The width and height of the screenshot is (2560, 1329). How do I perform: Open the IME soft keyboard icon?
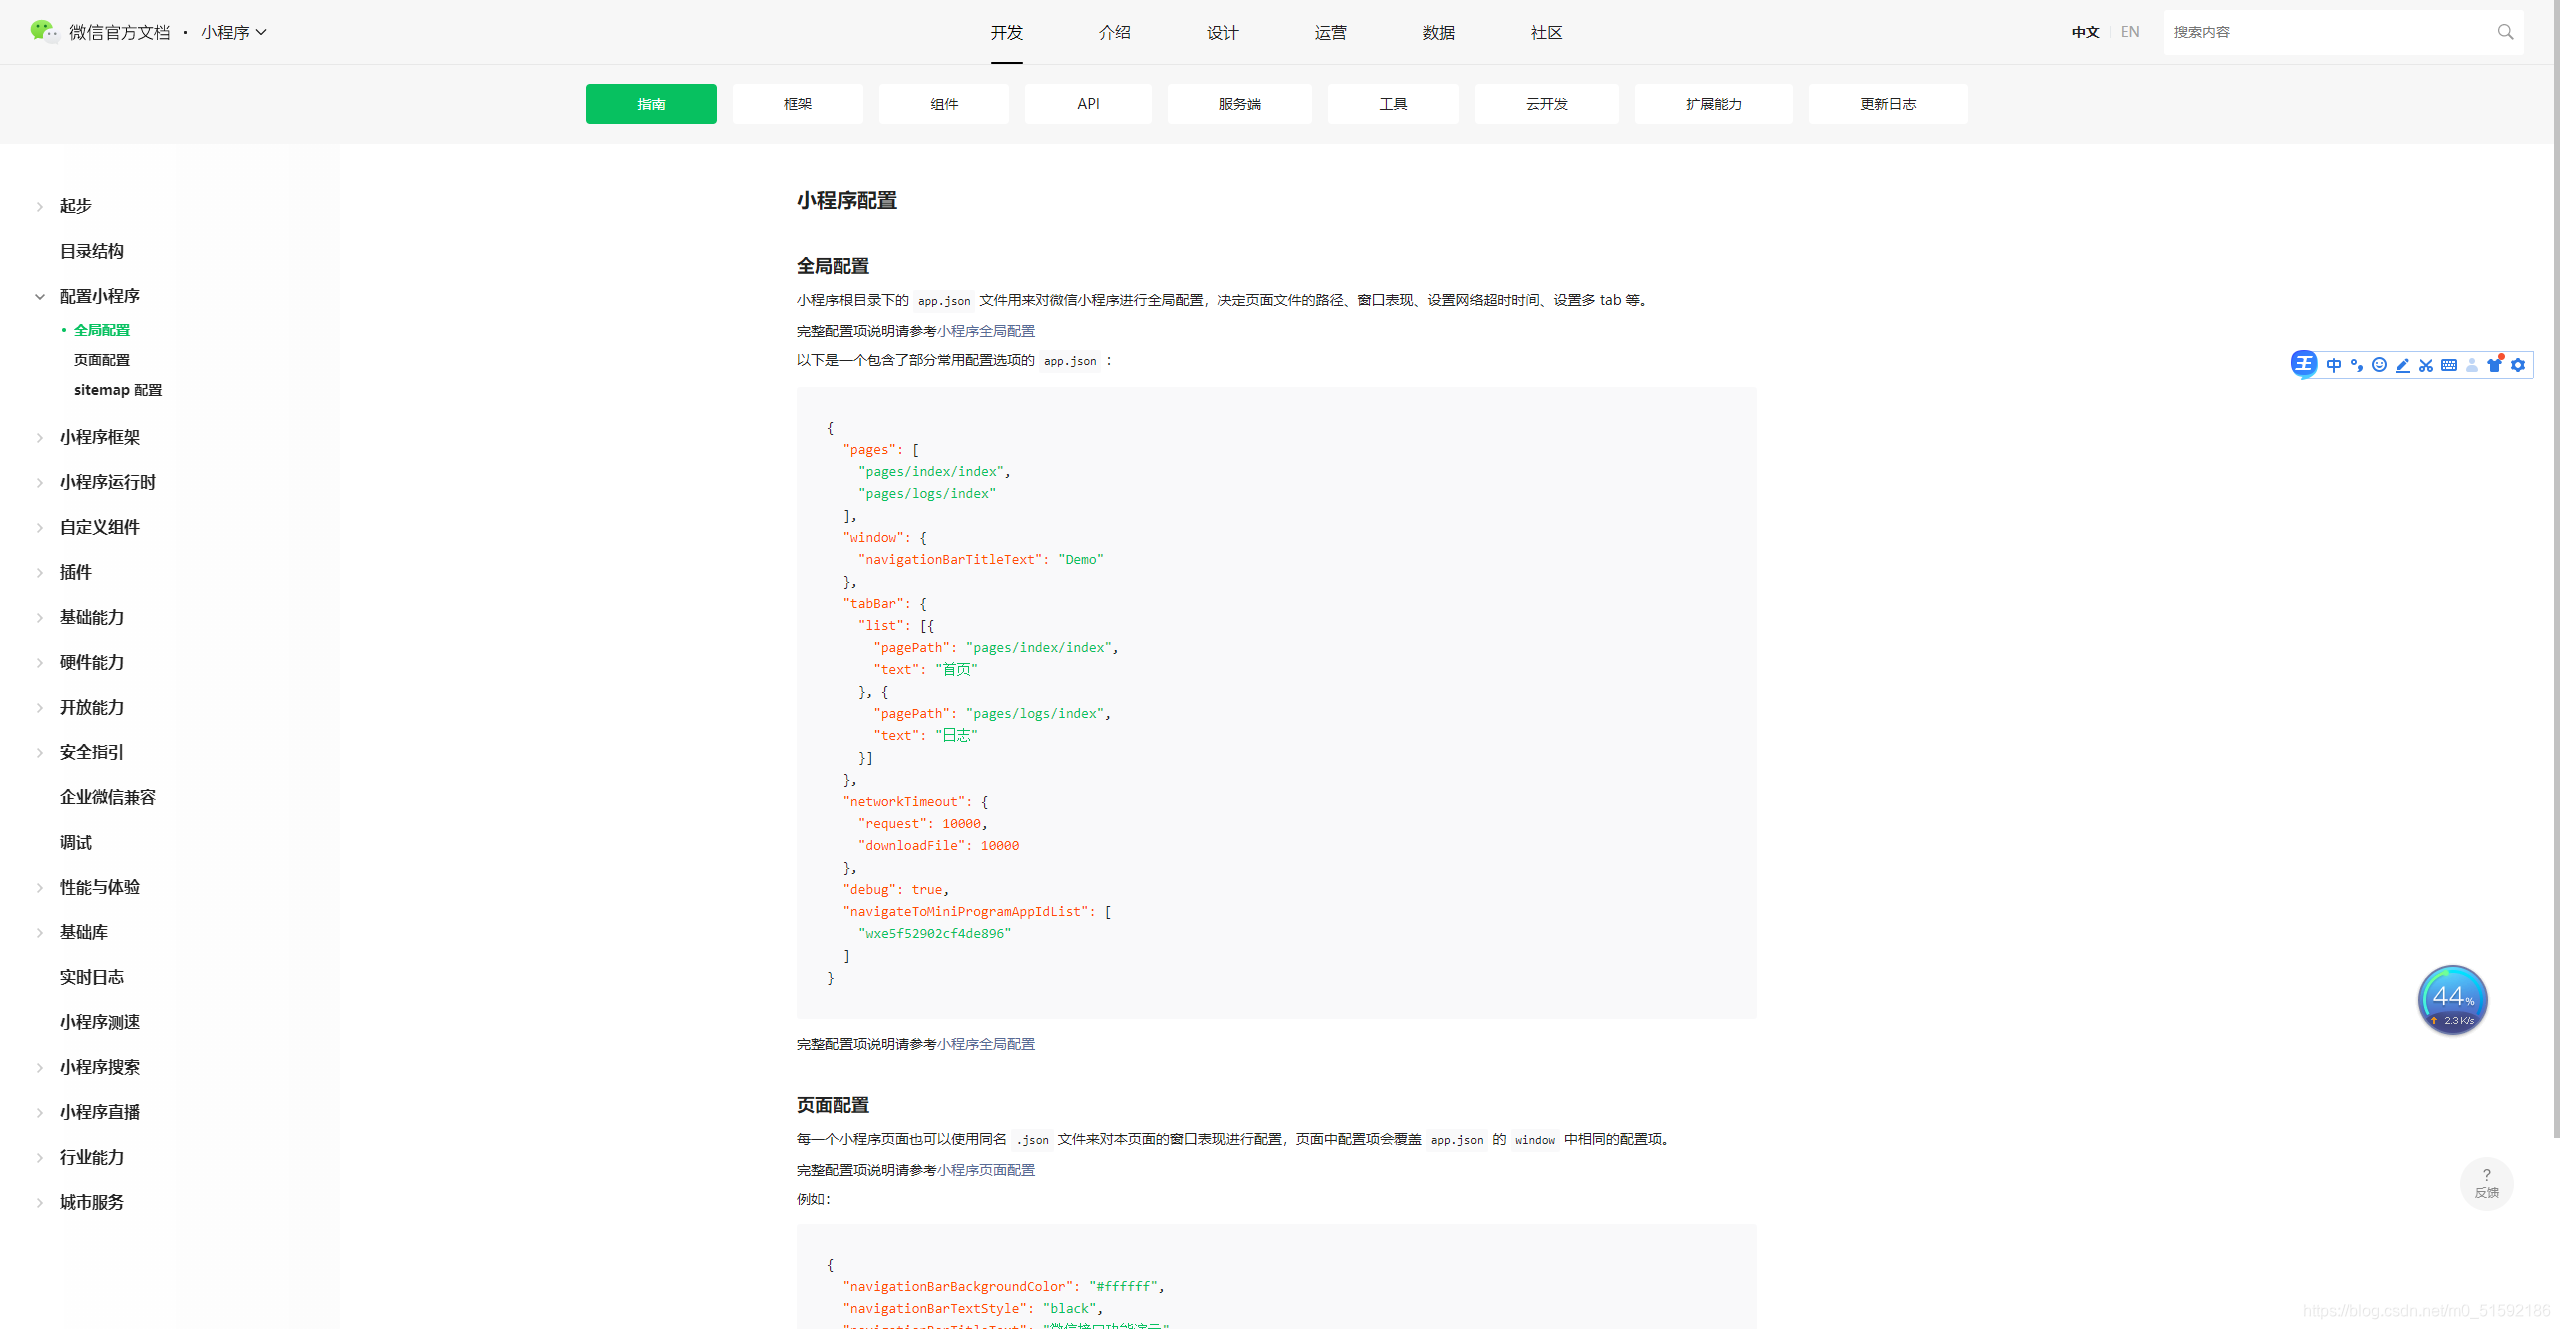click(x=2449, y=365)
